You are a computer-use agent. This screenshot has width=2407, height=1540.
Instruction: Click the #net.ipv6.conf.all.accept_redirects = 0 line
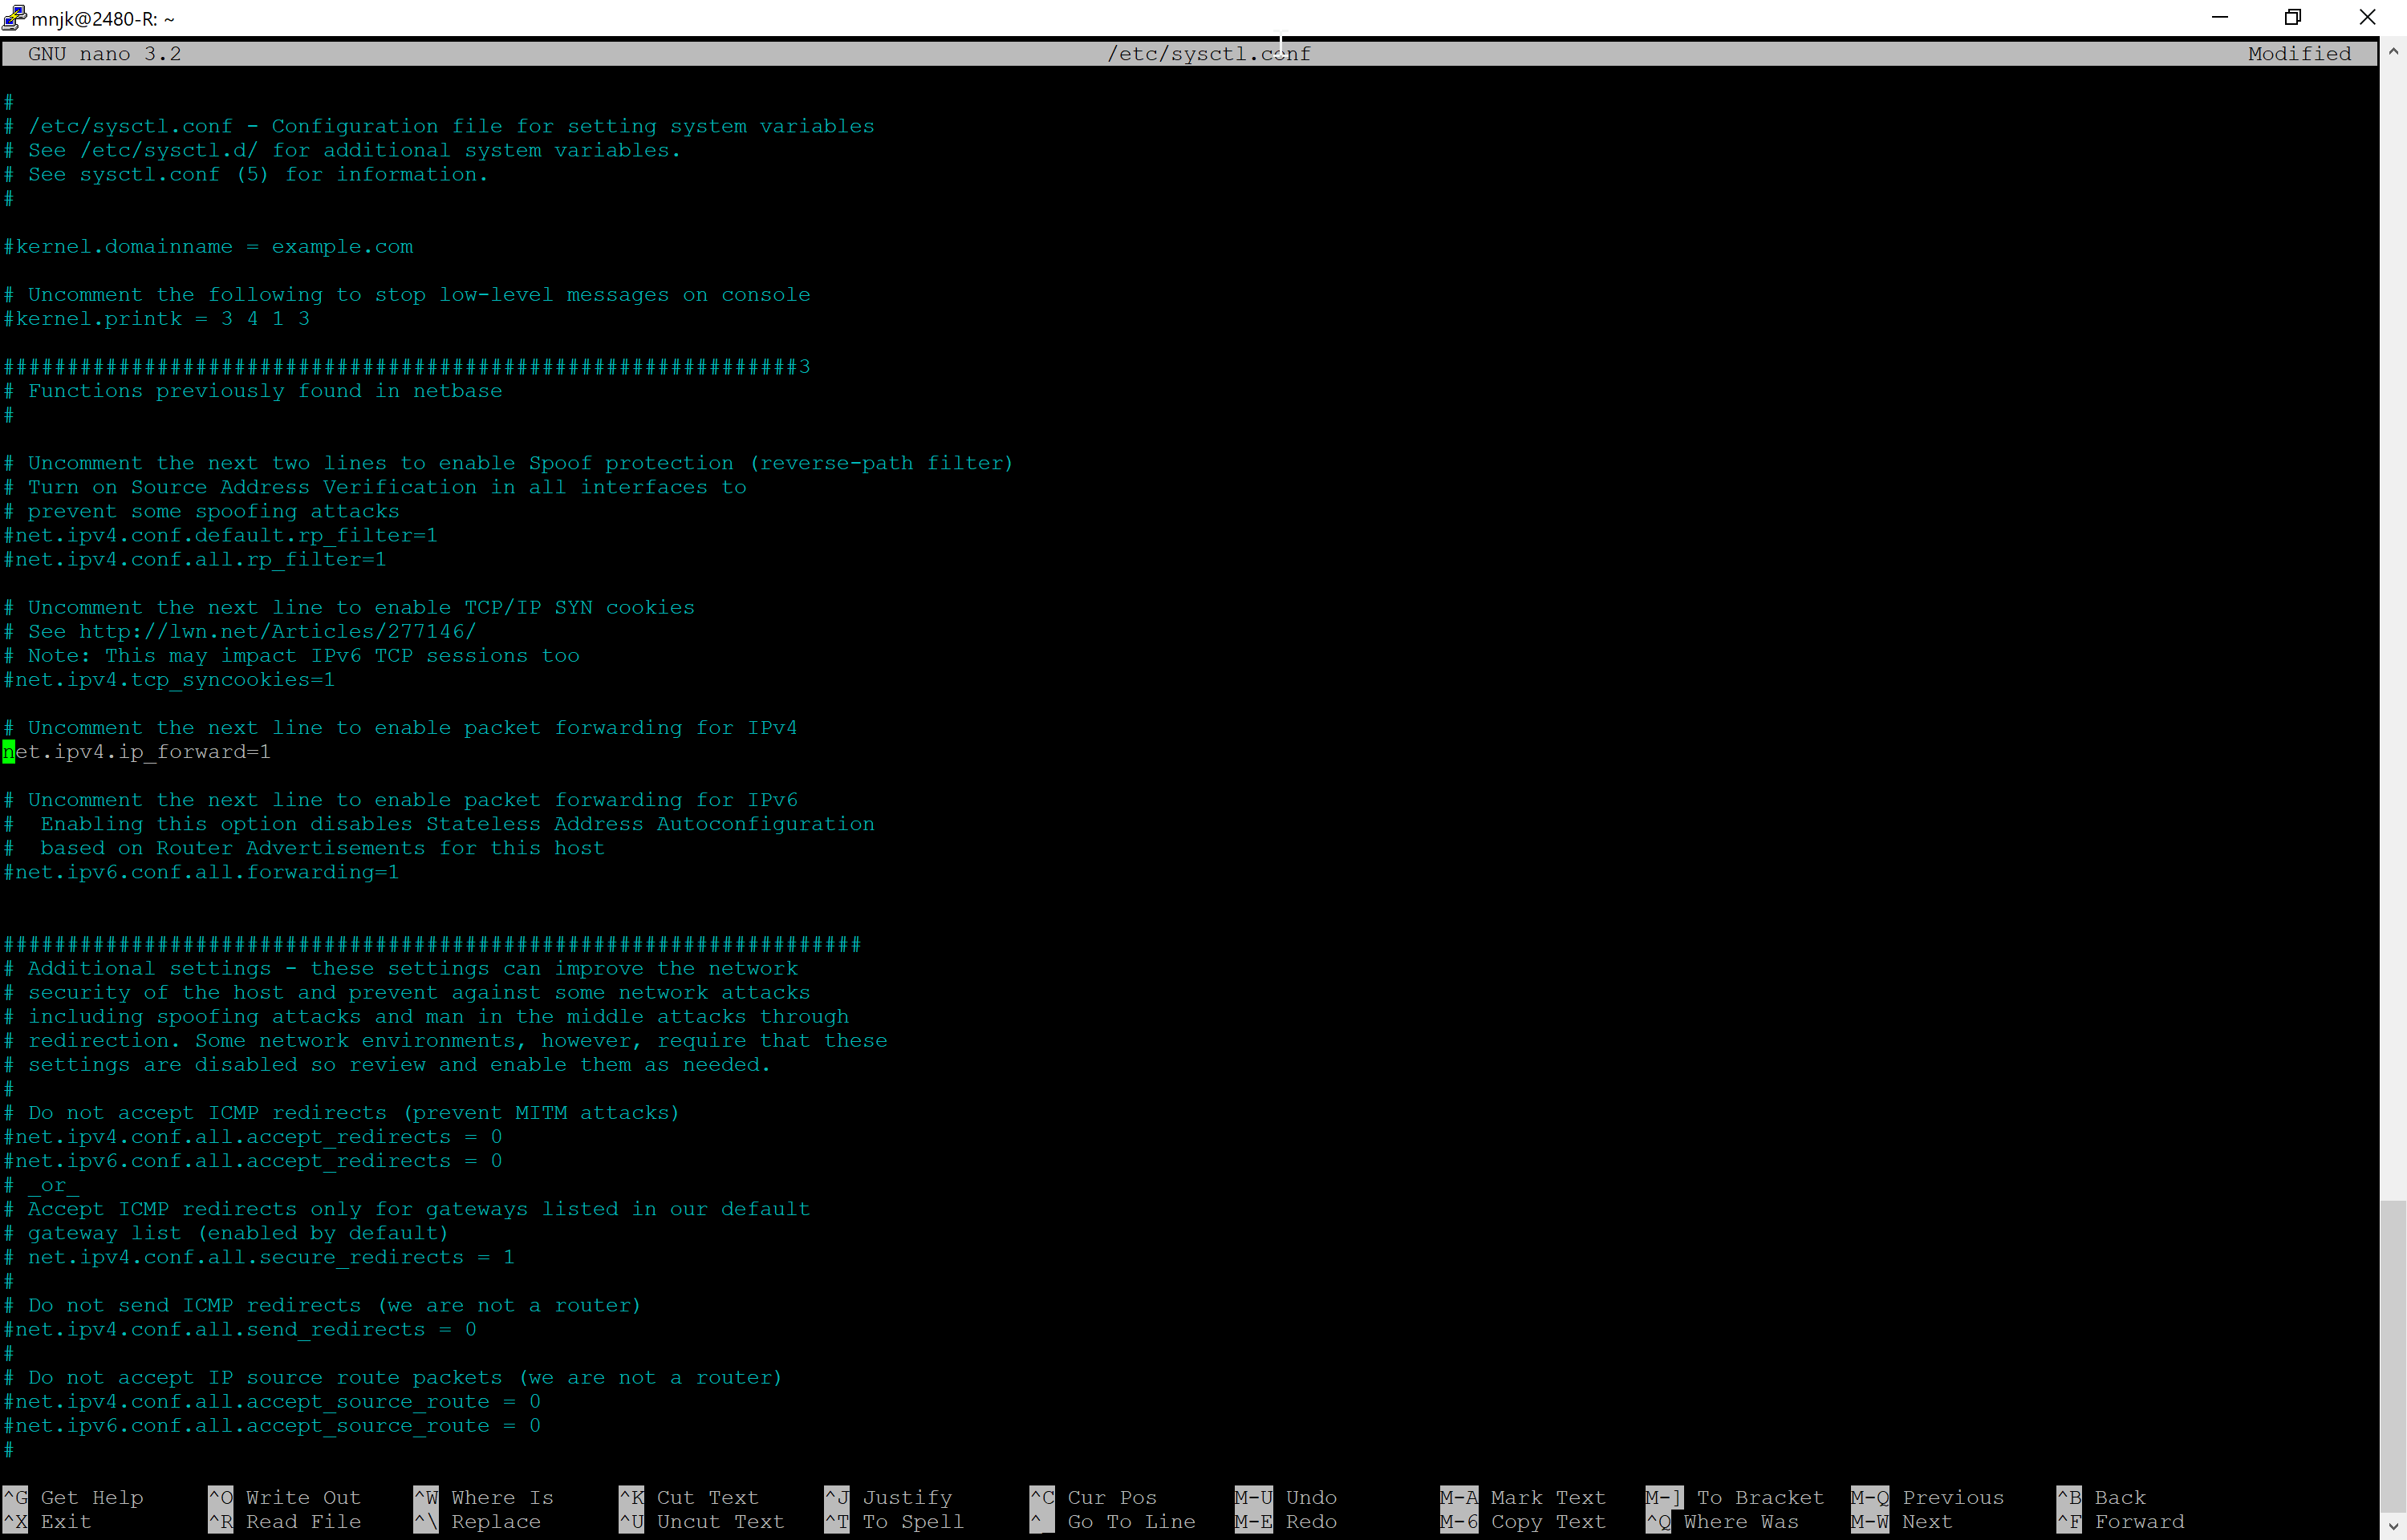(x=253, y=1160)
